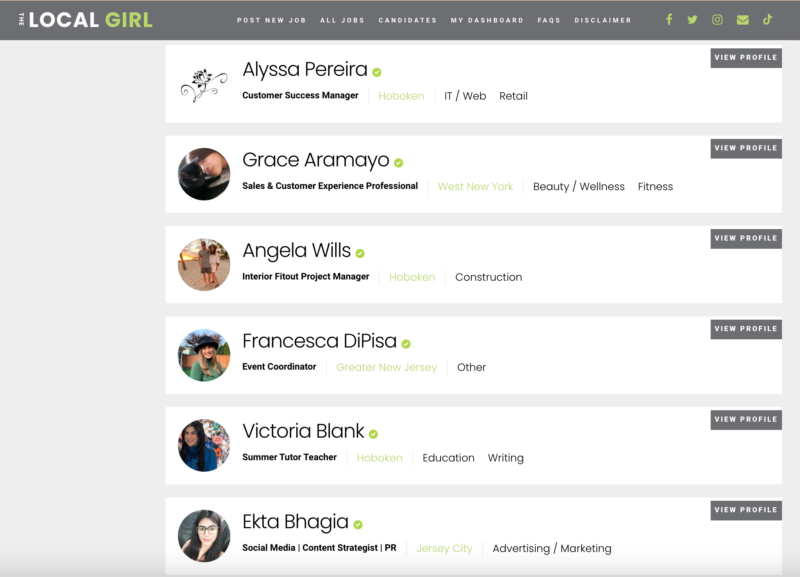Viewport: 800px width, 577px height.
Task: Open Post New Job menu item
Action: (271, 20)
